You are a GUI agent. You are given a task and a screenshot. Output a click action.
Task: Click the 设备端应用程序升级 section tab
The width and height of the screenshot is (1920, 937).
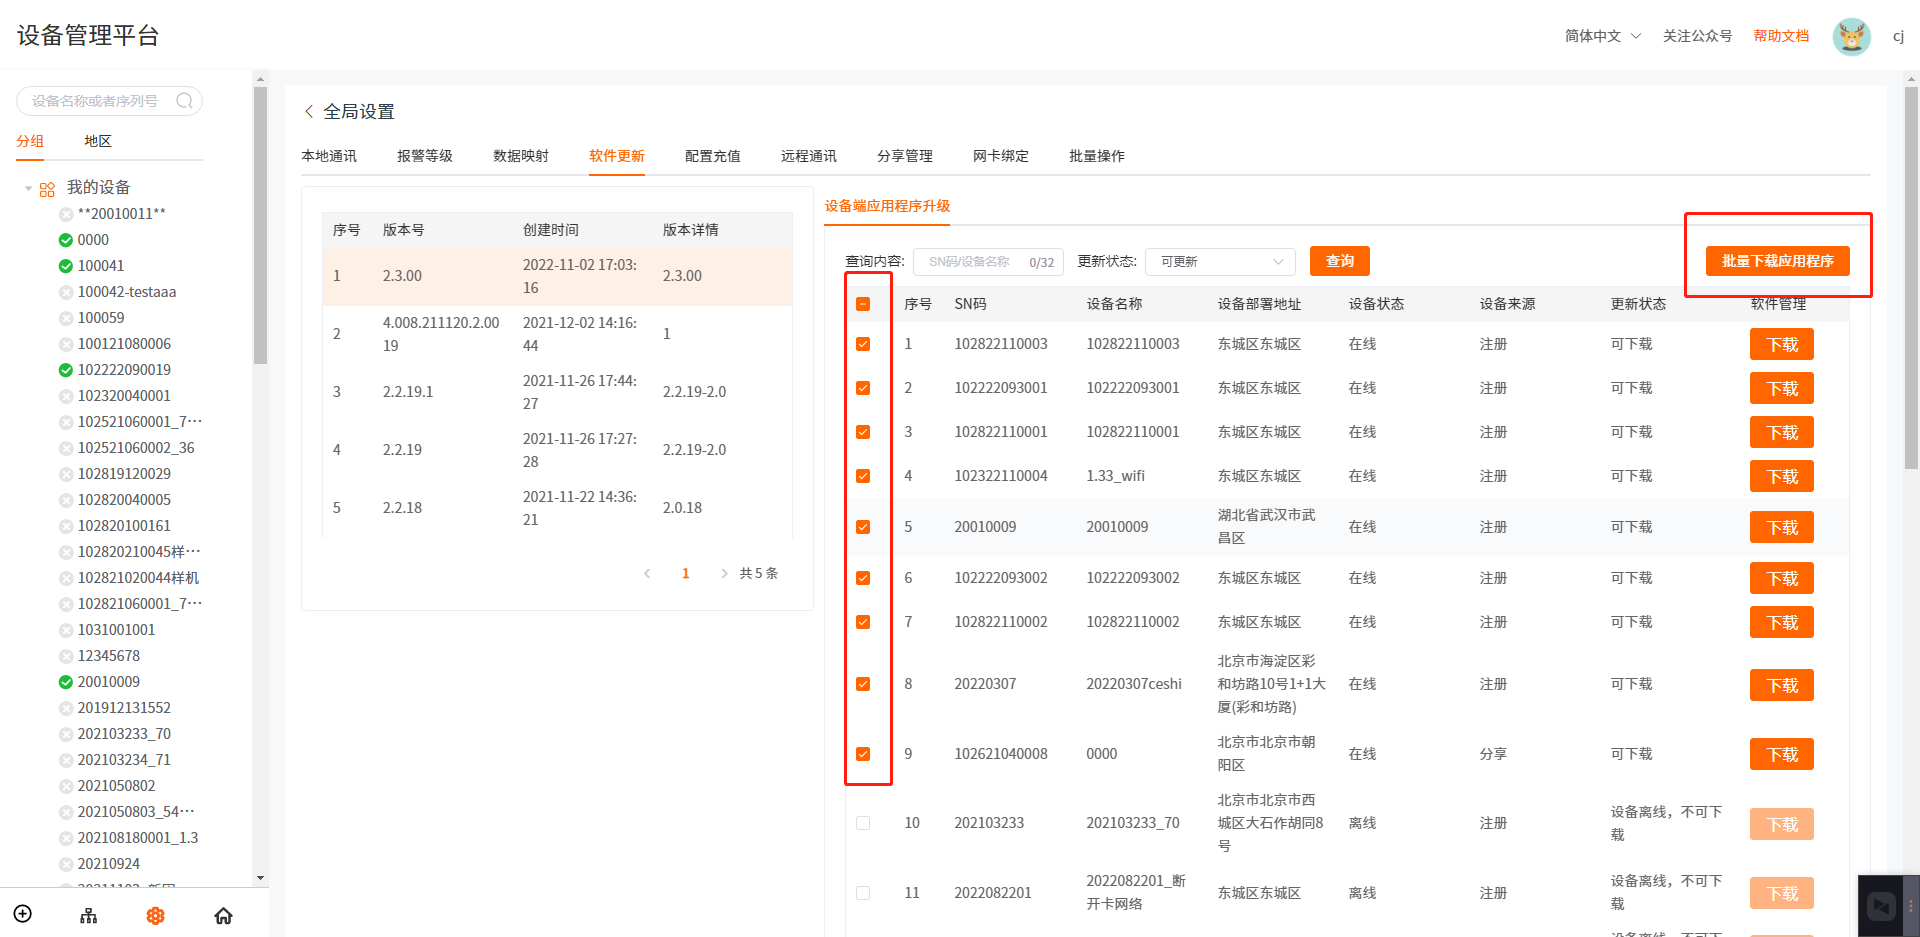[x=887, y=206]
